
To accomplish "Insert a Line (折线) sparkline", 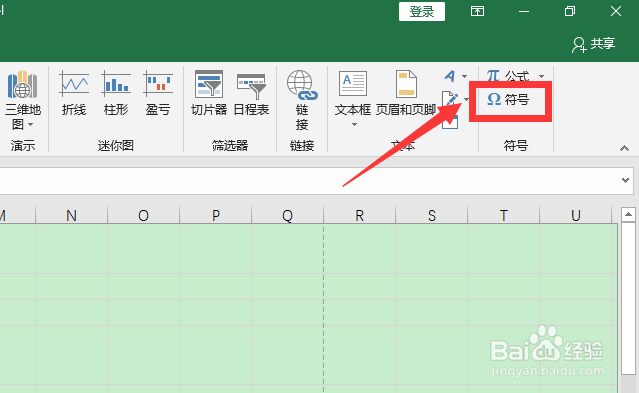I will click(x=74, y=93).
